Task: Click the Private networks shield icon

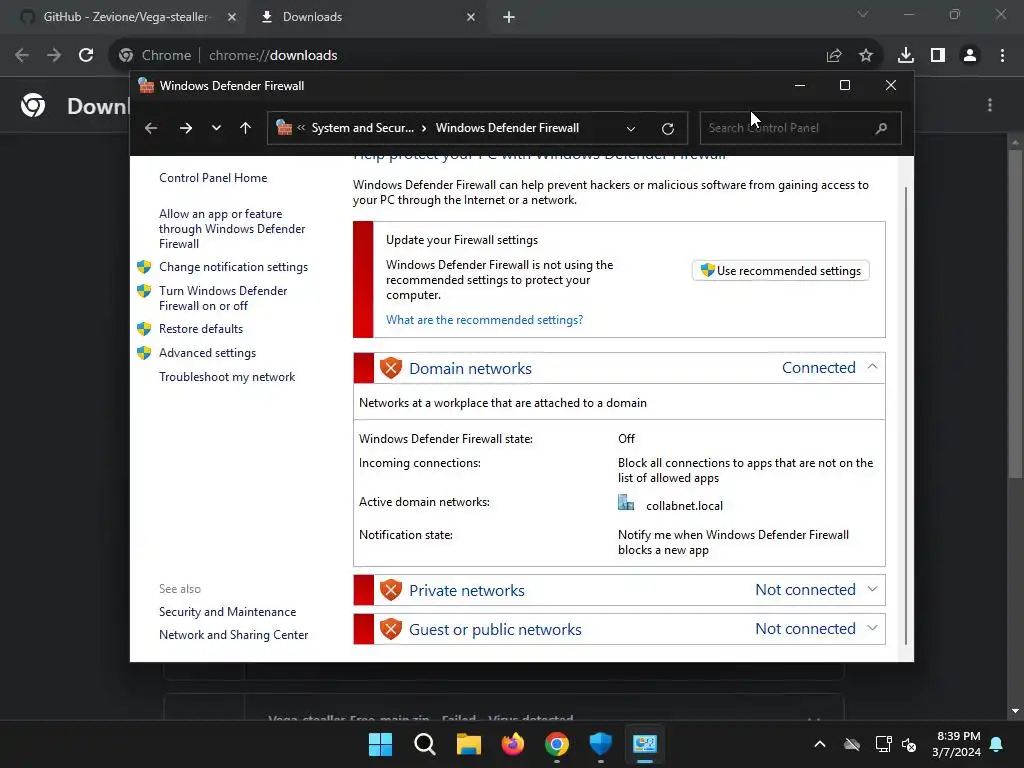Action: pos(391,590)
